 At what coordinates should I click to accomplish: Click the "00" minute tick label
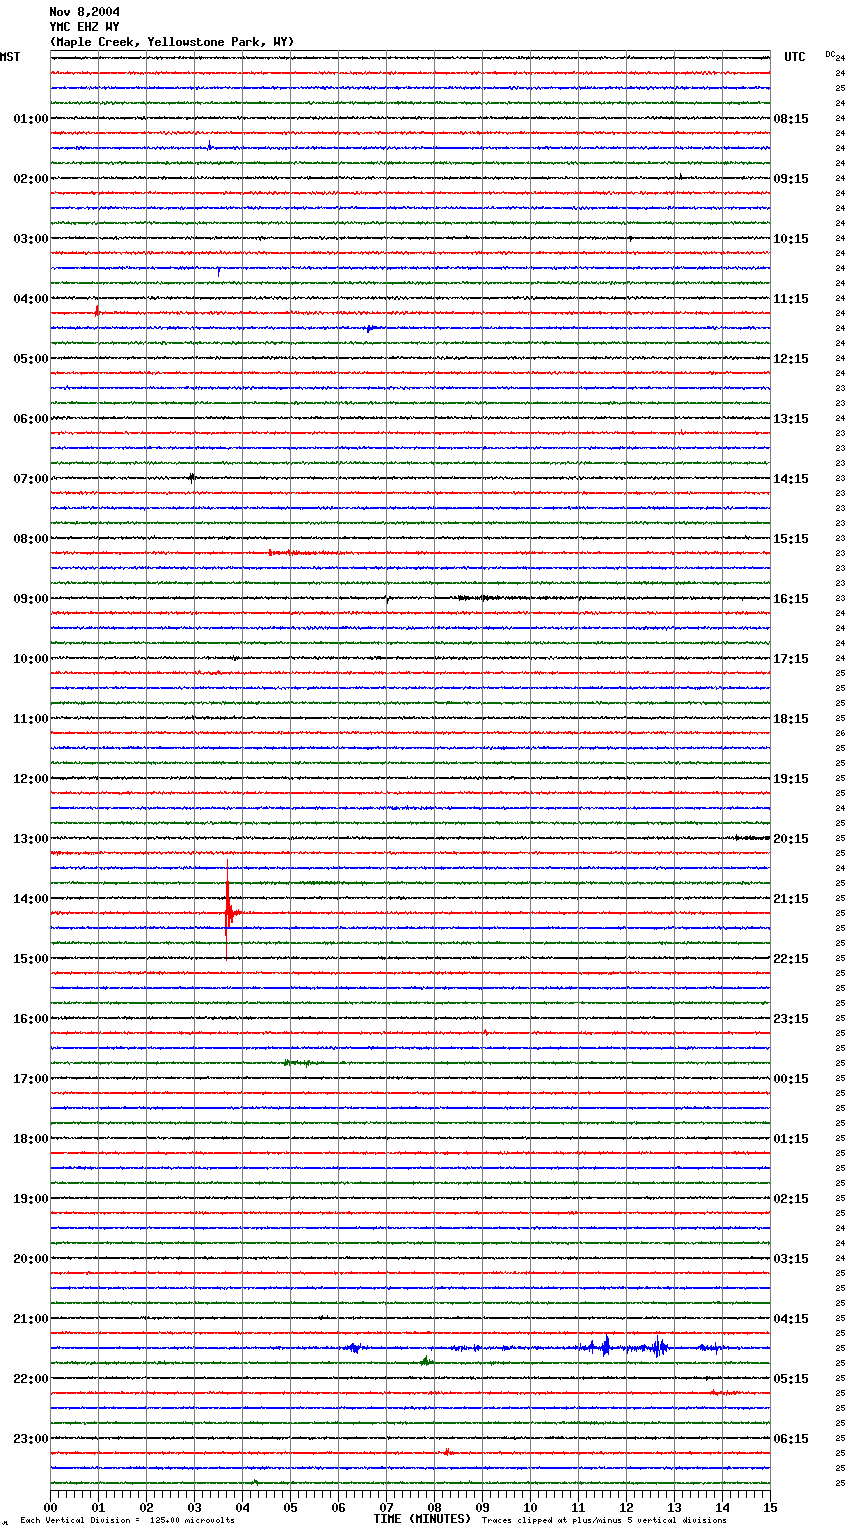pyautogui.click(x=50, y=1507)
